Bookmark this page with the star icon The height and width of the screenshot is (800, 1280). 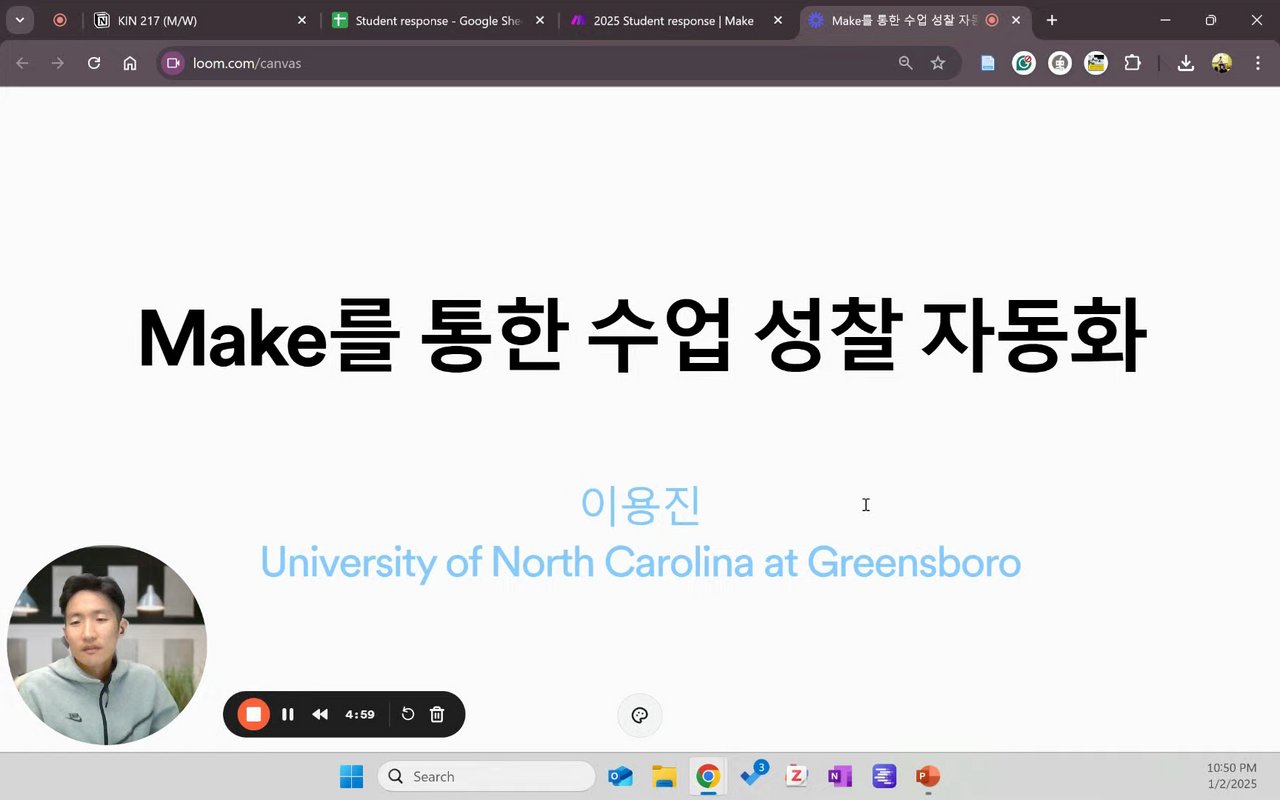(x=938, y=63)
